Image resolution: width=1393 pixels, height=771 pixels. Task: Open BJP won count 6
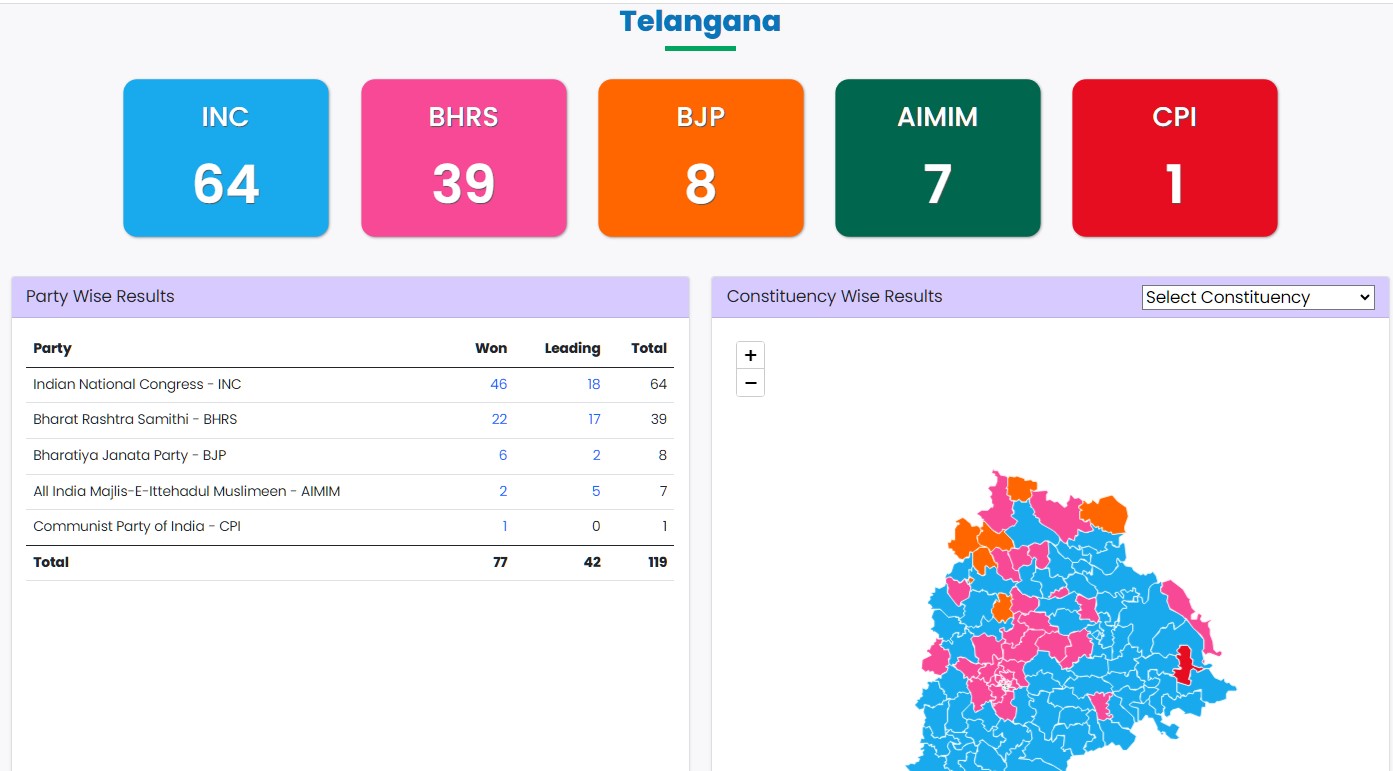point(503,455)
